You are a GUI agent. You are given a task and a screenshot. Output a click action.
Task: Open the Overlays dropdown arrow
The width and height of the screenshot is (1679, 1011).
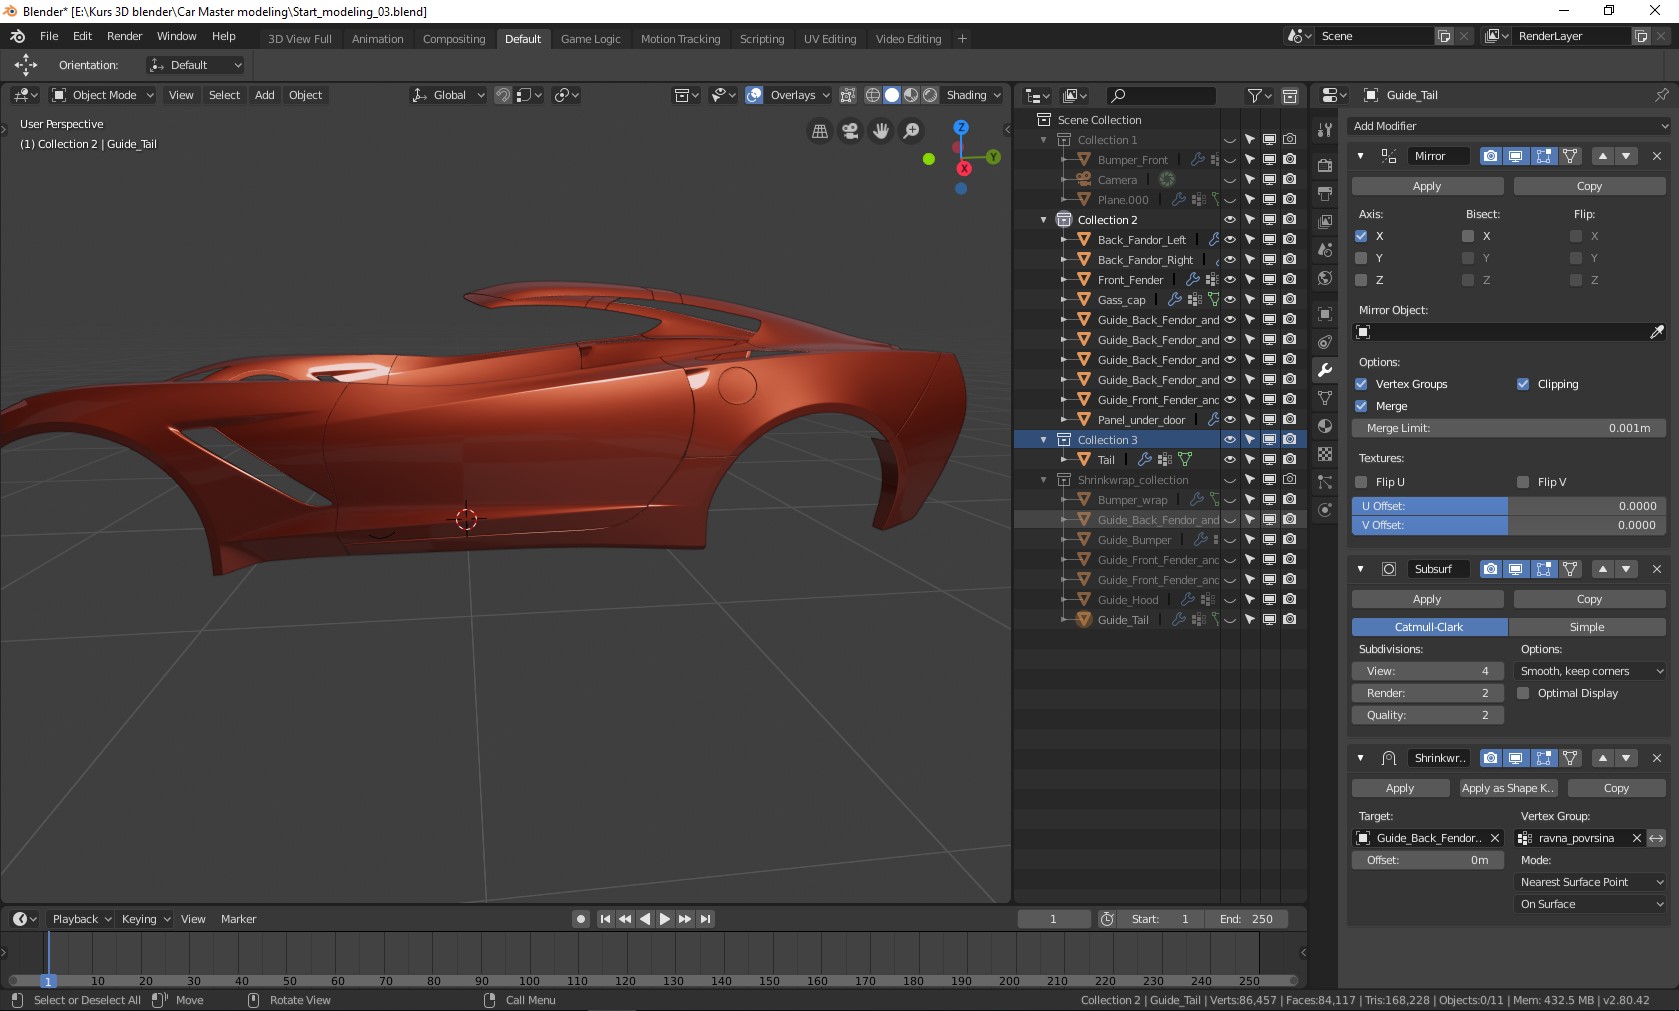[x=826, y=95]
